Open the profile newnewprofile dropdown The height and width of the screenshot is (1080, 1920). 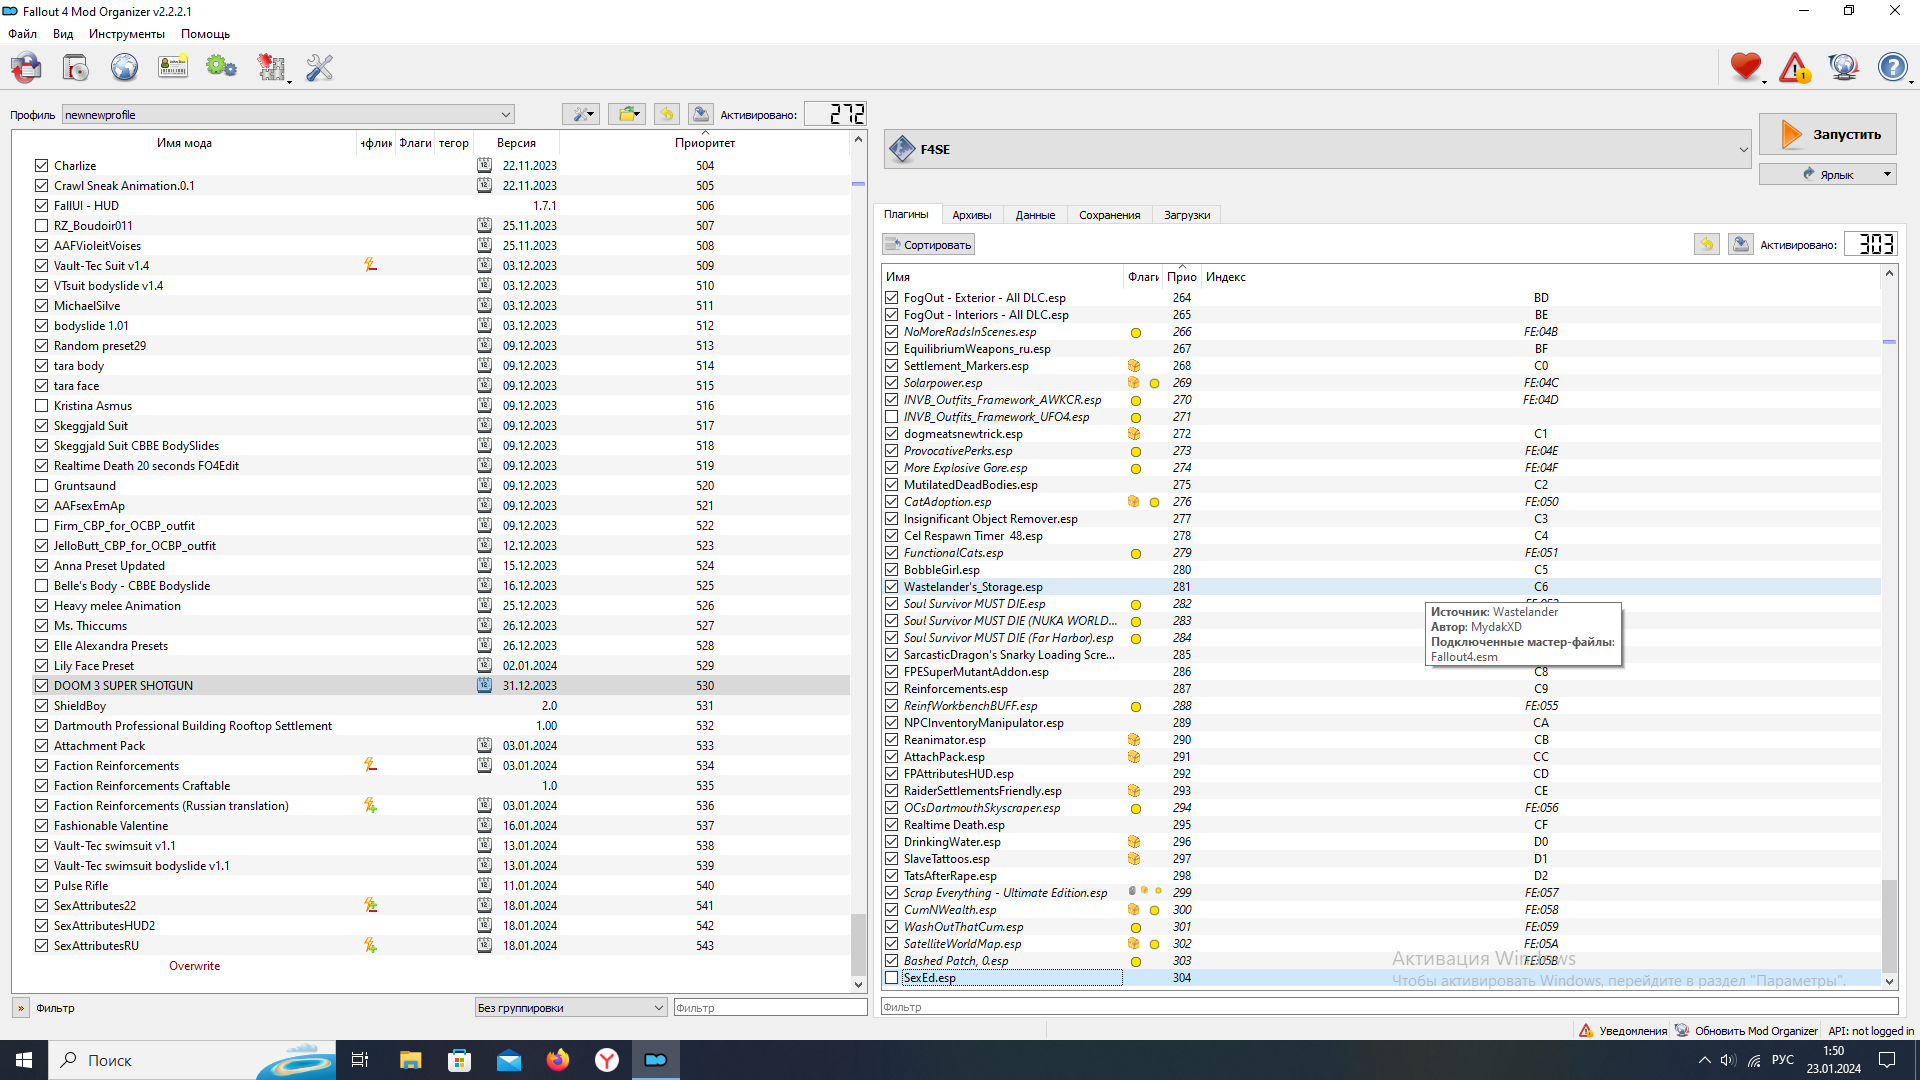pos(288,115)
